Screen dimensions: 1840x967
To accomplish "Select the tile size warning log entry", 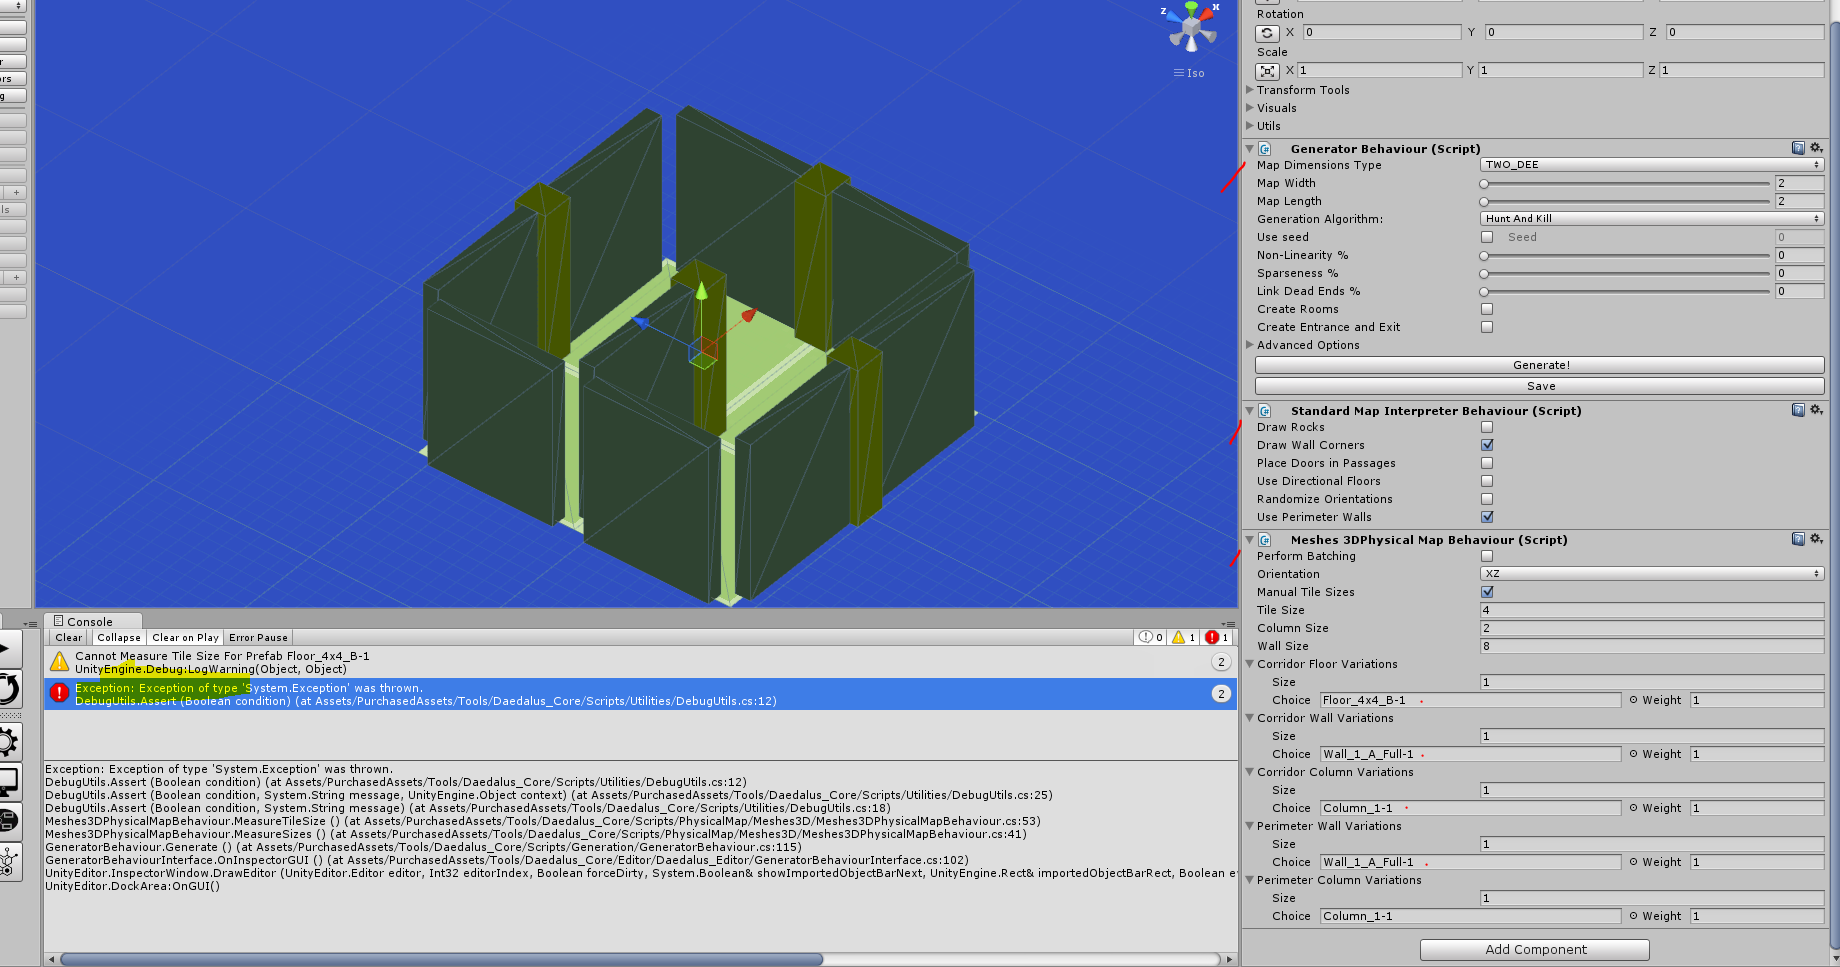I will pos(640,662).
